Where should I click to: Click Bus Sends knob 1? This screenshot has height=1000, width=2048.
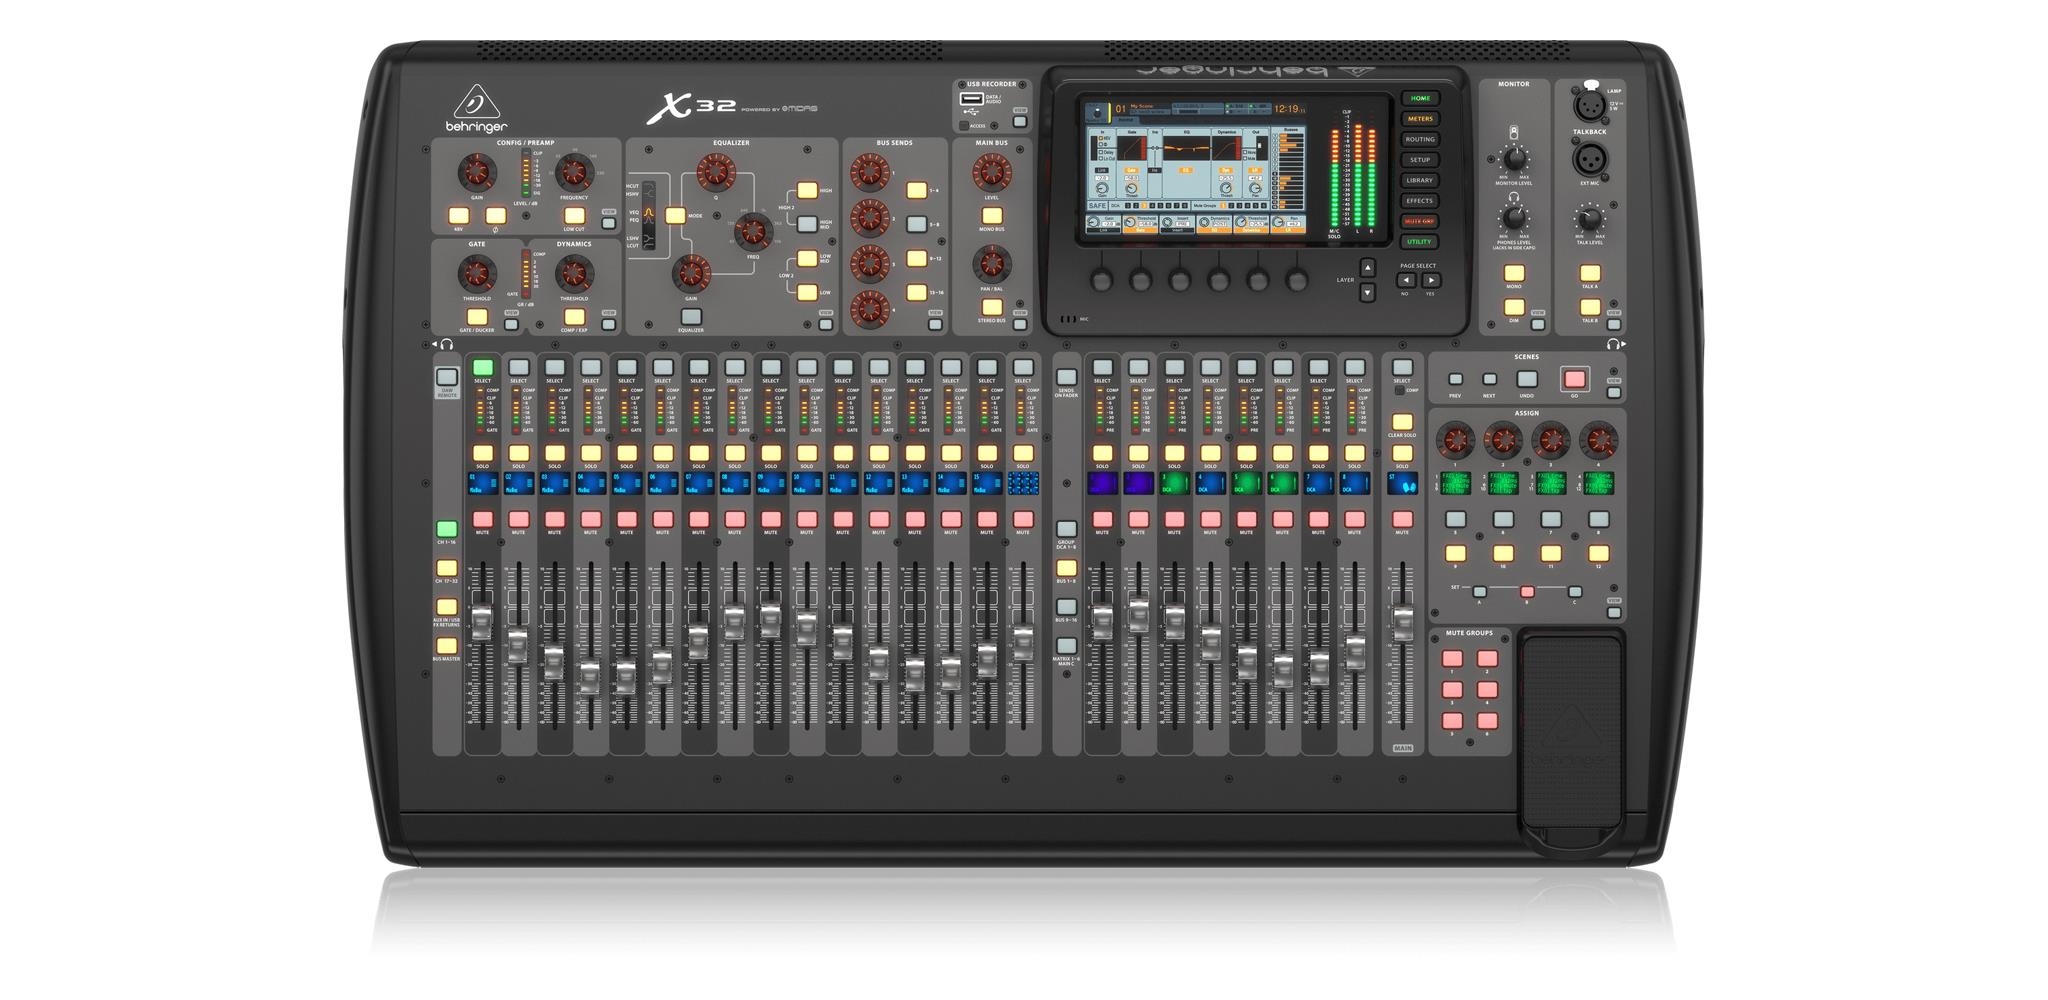(870, 173)
